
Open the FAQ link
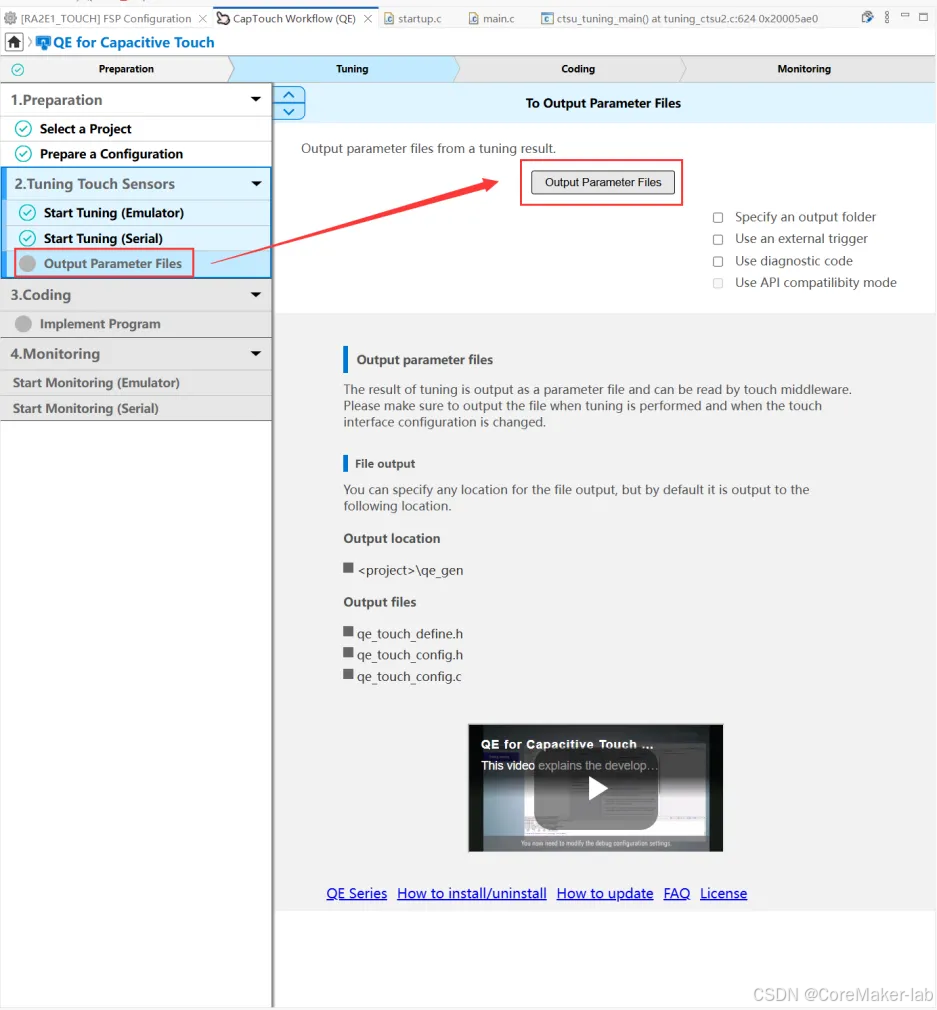pos(676,893)
